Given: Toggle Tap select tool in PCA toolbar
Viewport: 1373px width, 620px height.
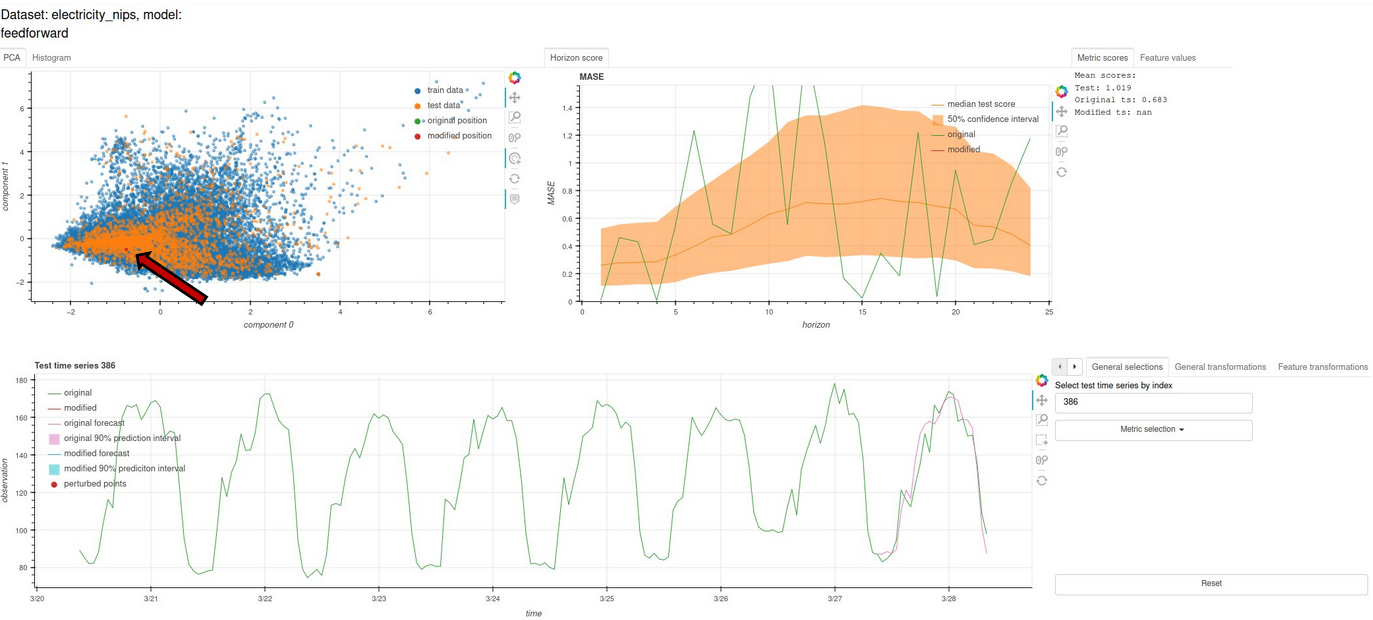Looking at the screenshot, I should pos(514,158).
